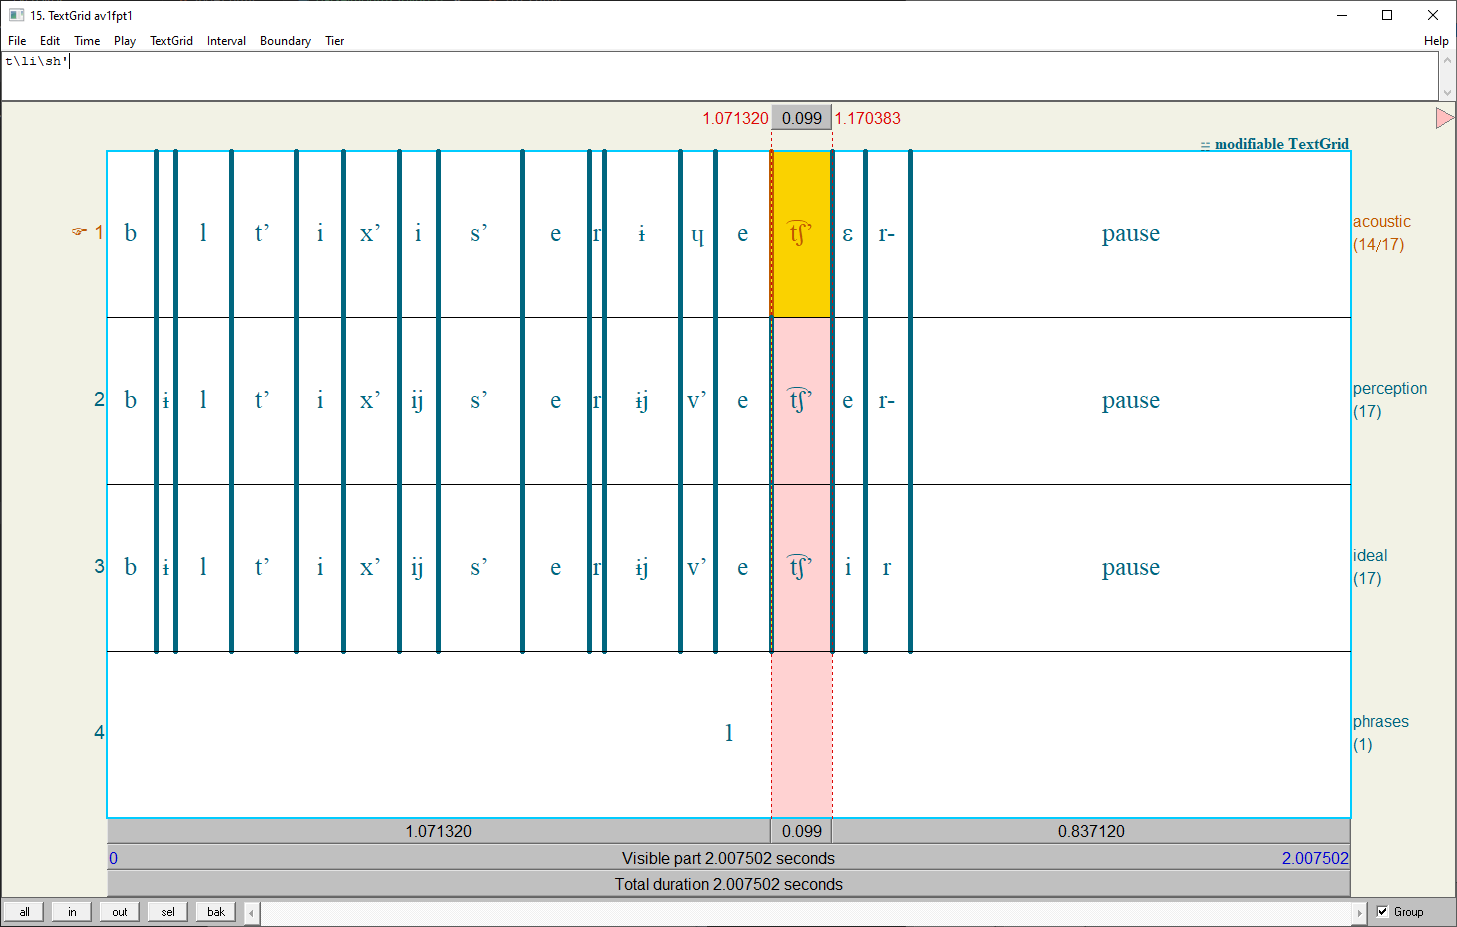The height and width of the screenshot is (927, 1457).
Task: Select the 'pause' interval in acoustic tier
Action: point(1130,234)
